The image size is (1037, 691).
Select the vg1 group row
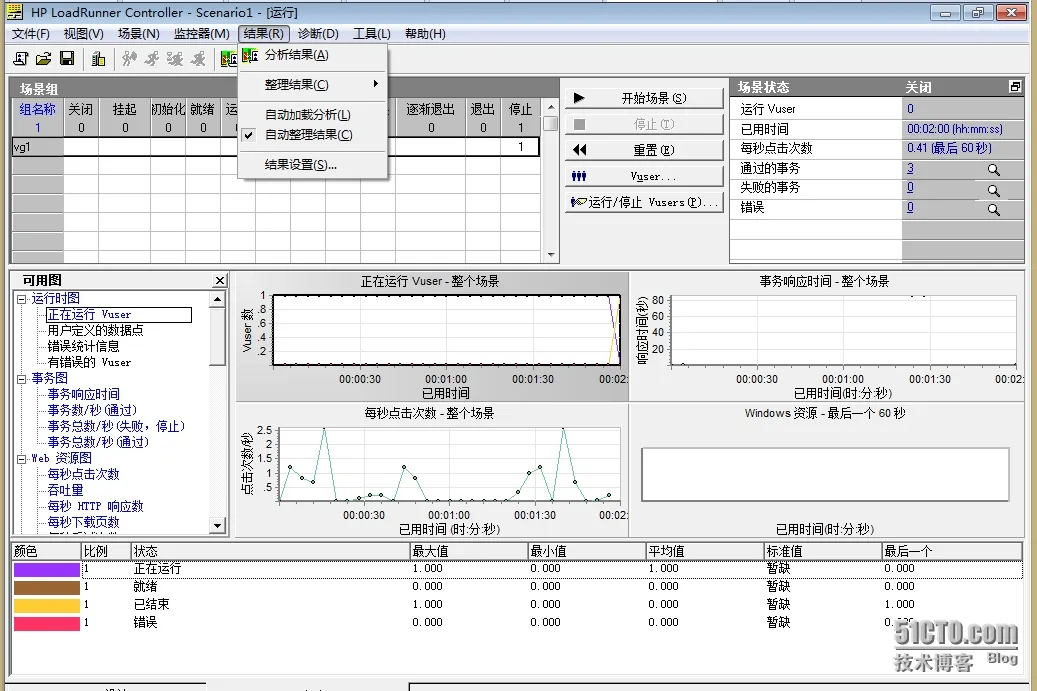276,147
